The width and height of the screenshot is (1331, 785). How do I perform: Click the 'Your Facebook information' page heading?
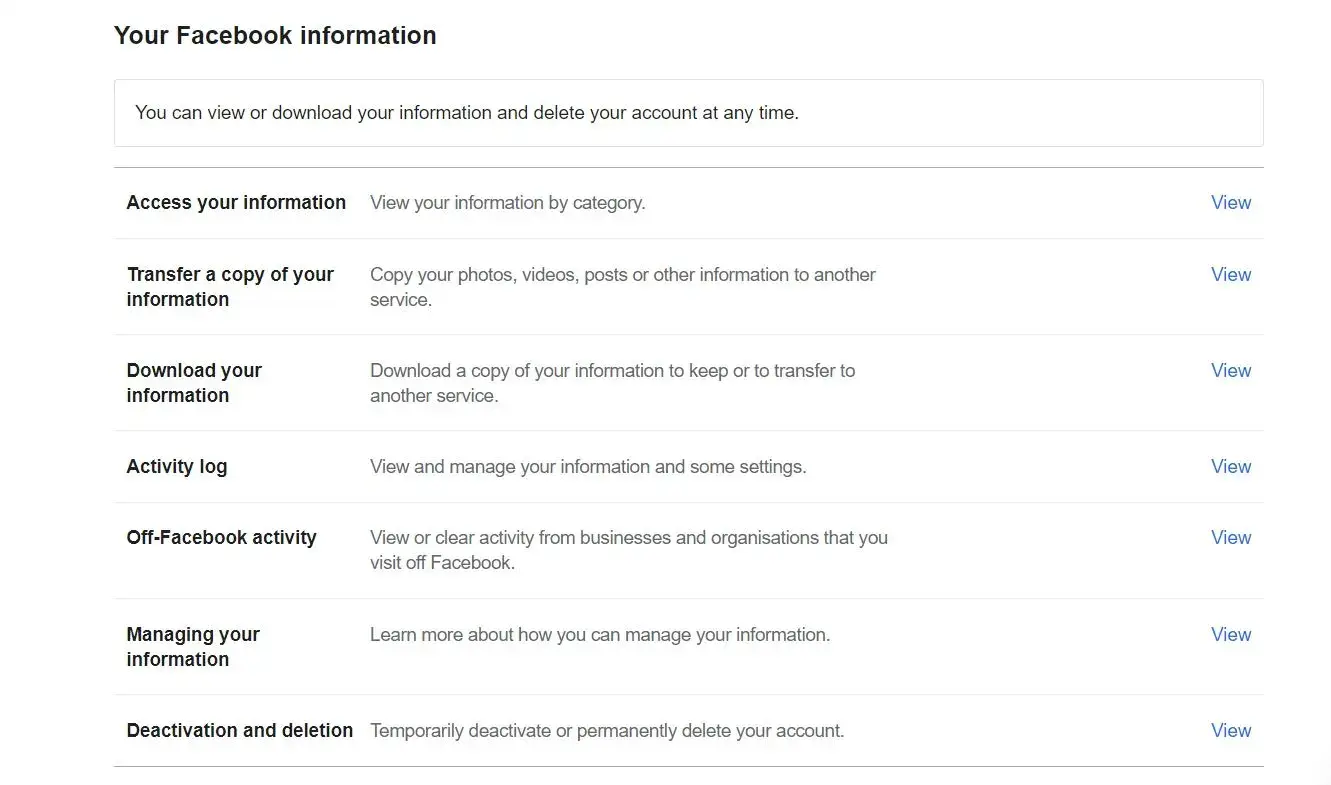coord(275,35)
